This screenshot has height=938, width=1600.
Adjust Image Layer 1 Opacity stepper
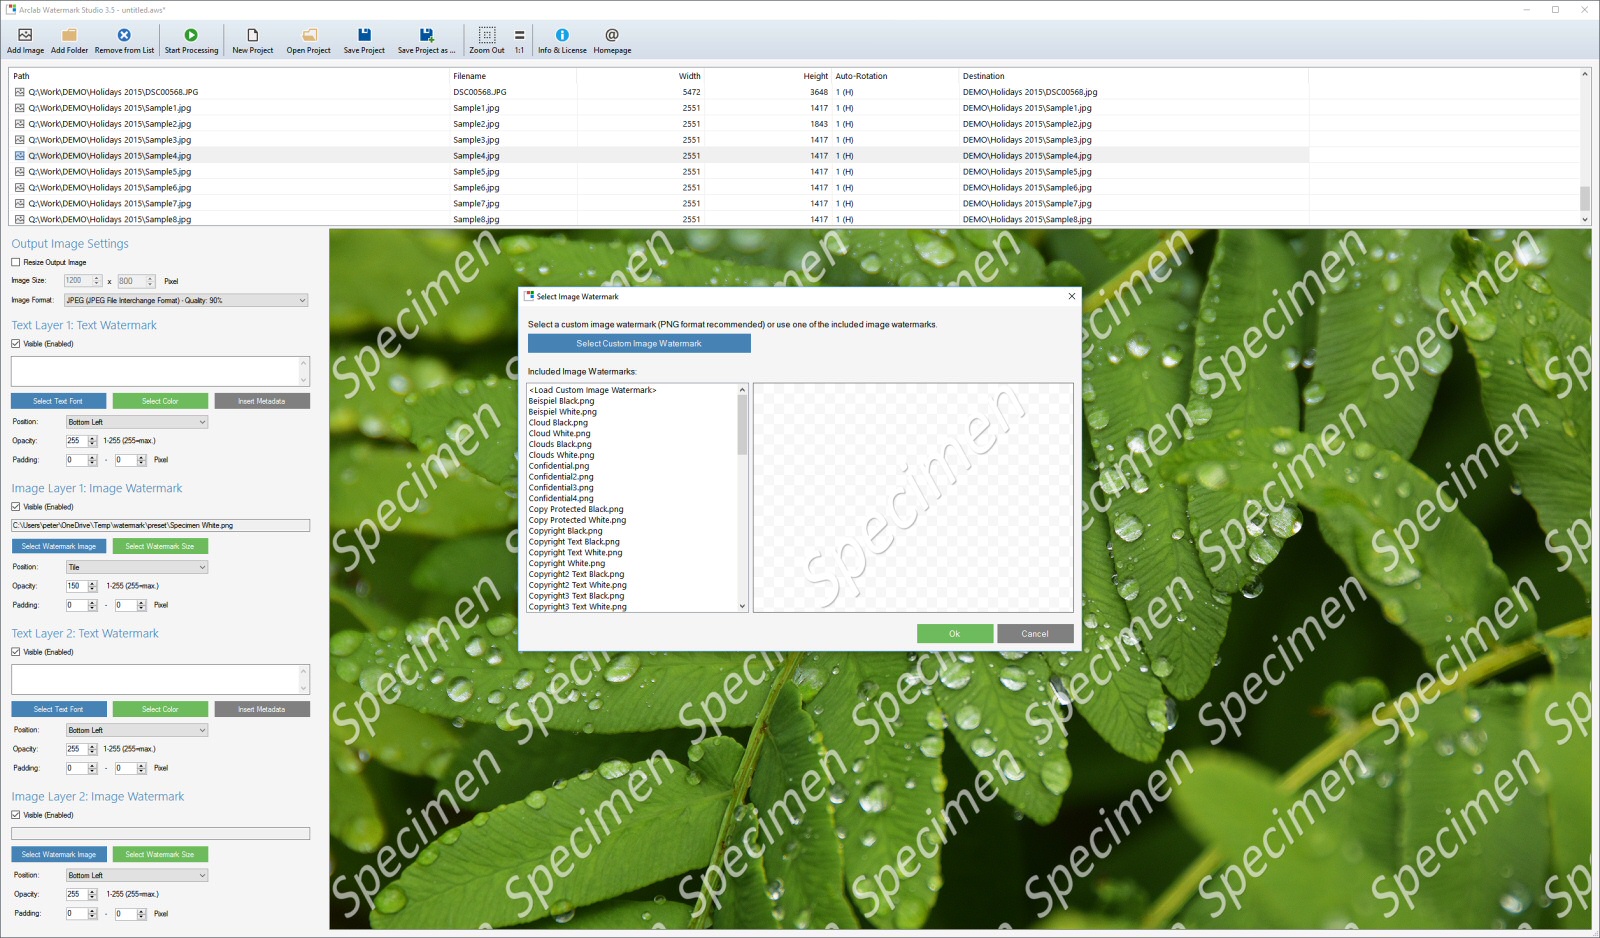[92, 586]
